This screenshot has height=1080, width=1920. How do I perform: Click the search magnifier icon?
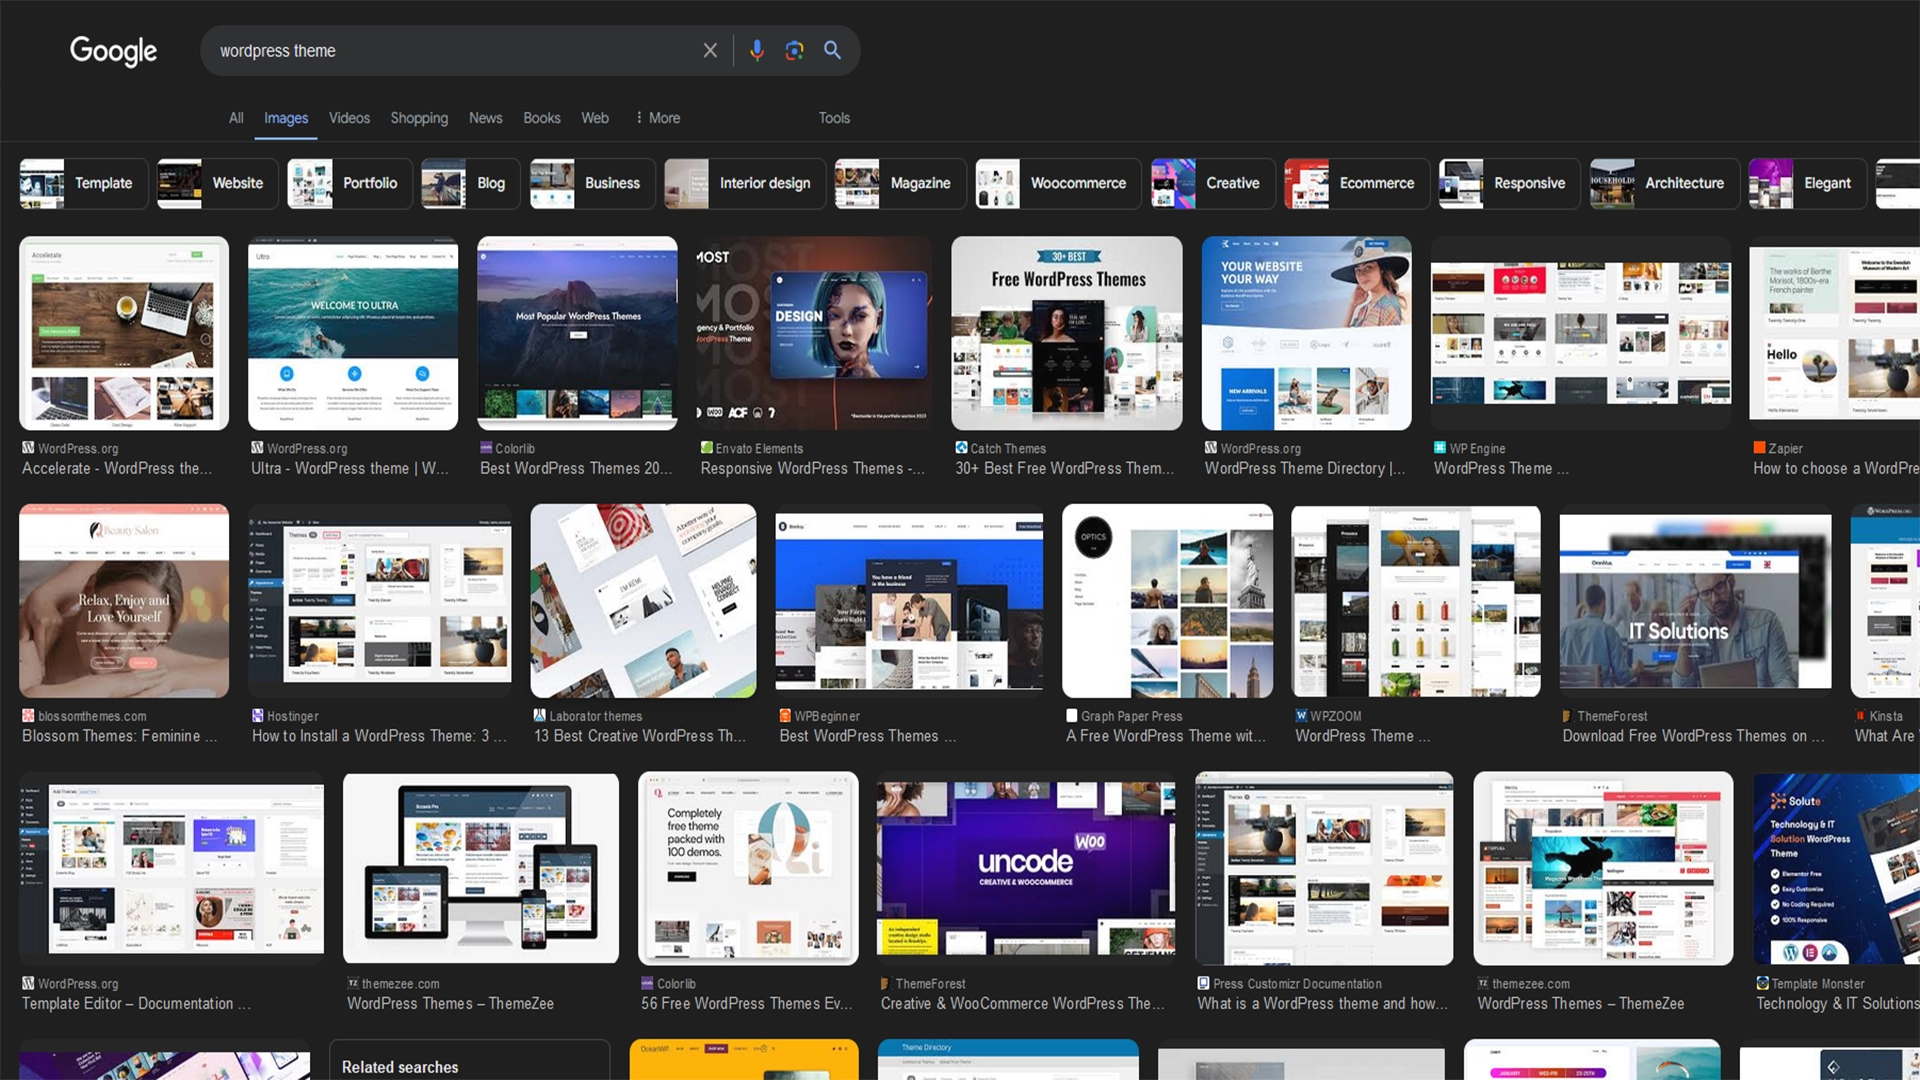[832, 50]
